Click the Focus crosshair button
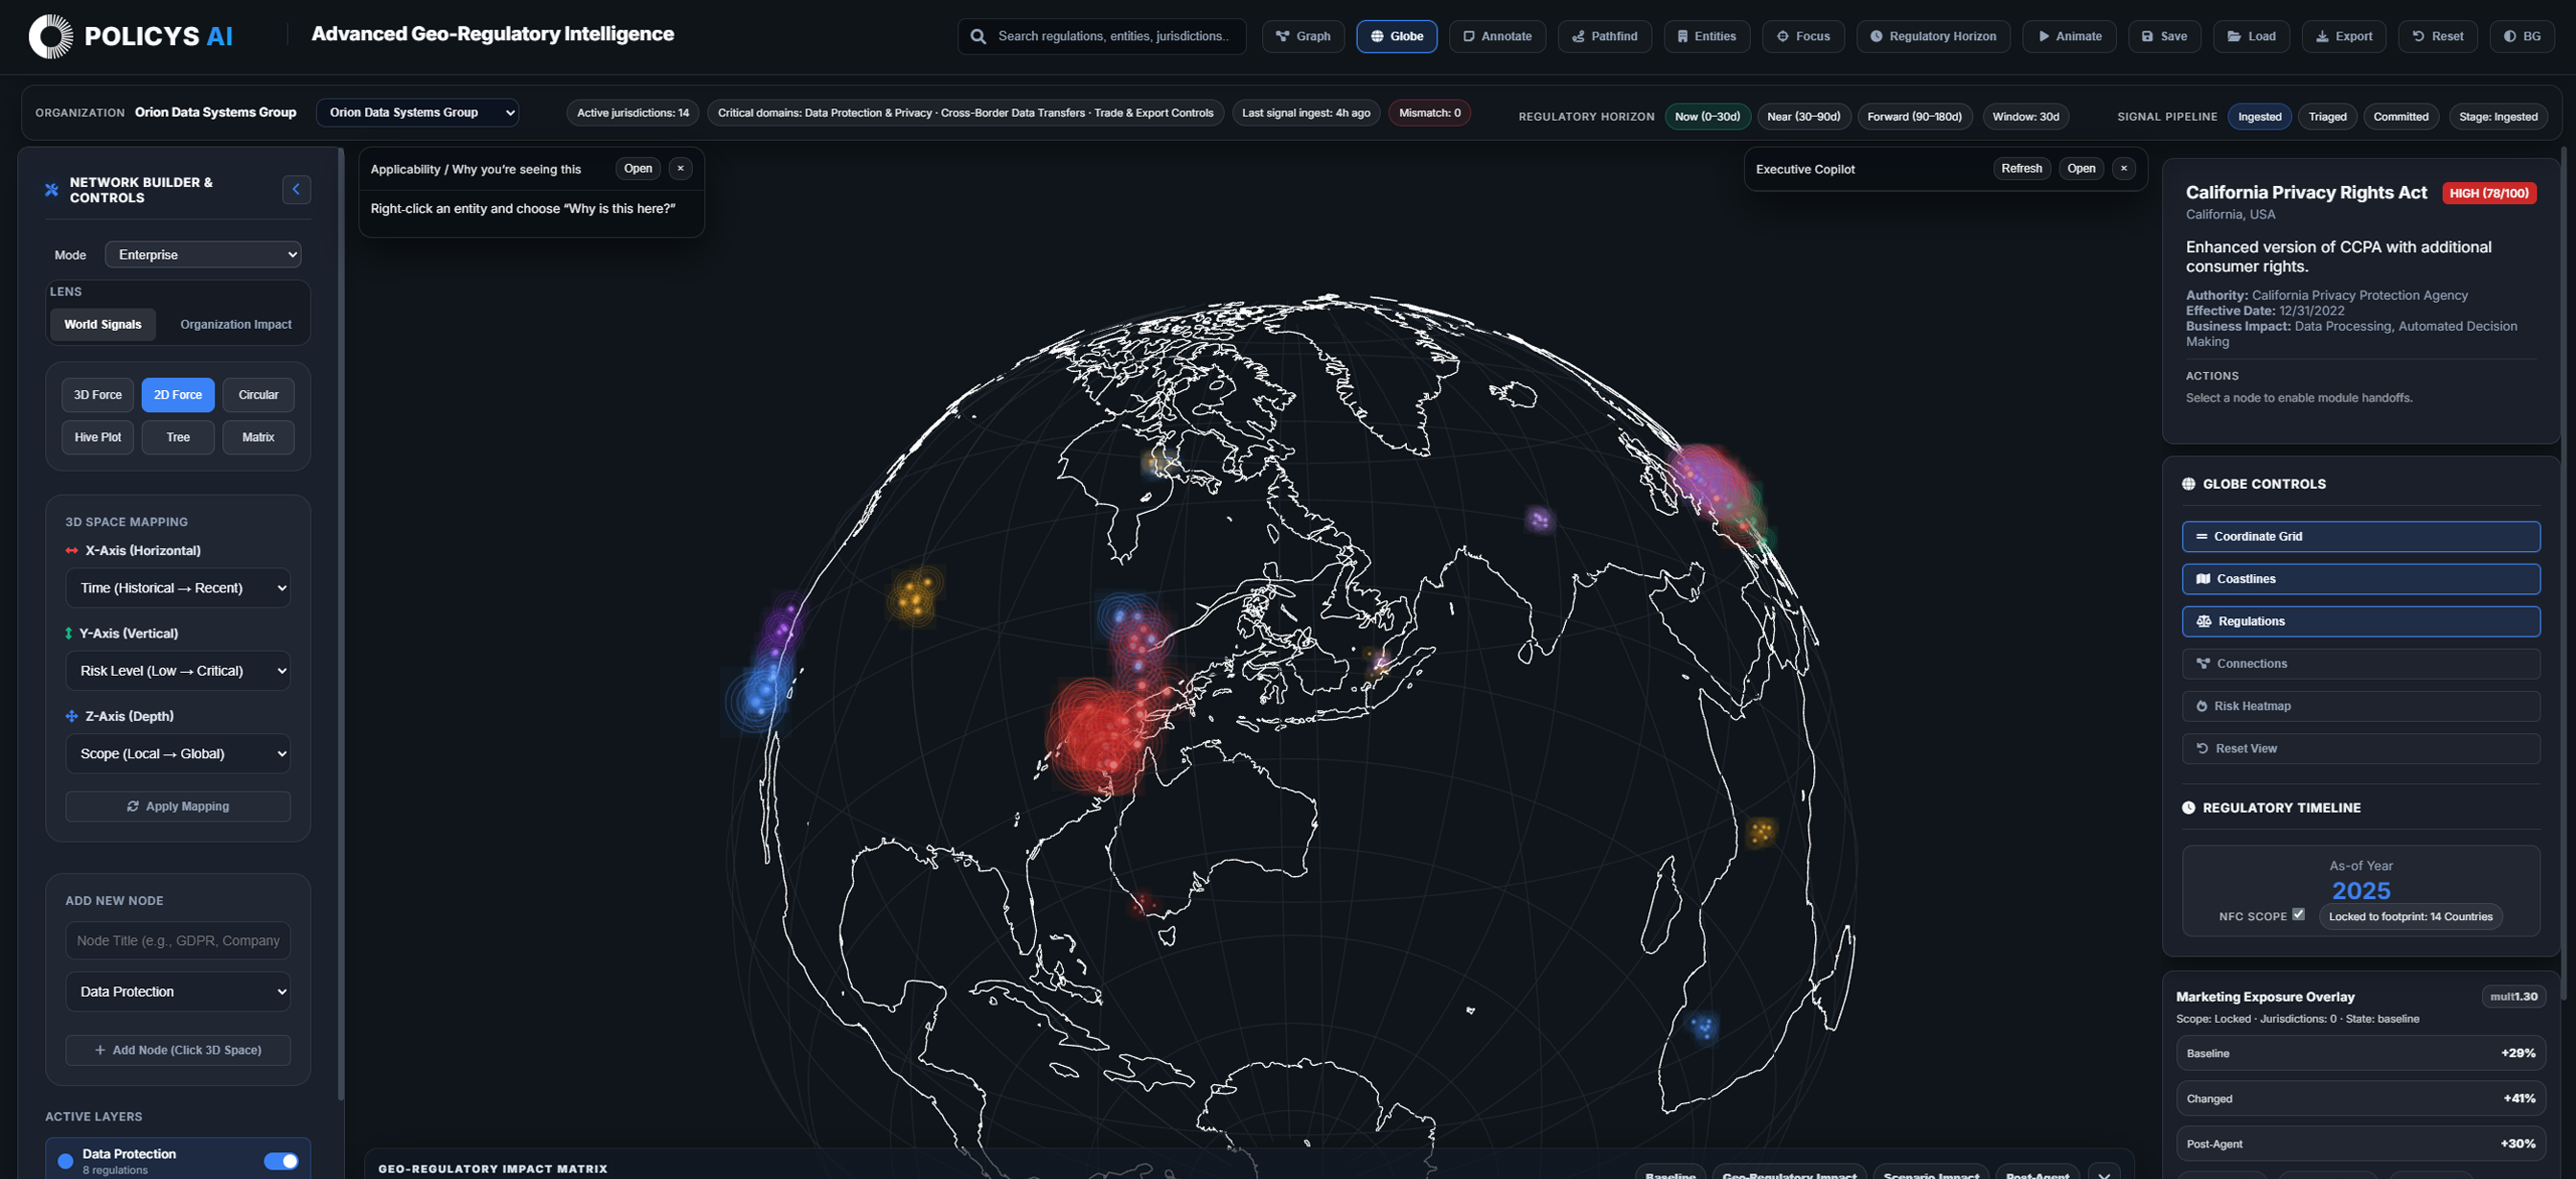The height and width of the screenshot is (1179, 2576). [x=1802, y=36]
